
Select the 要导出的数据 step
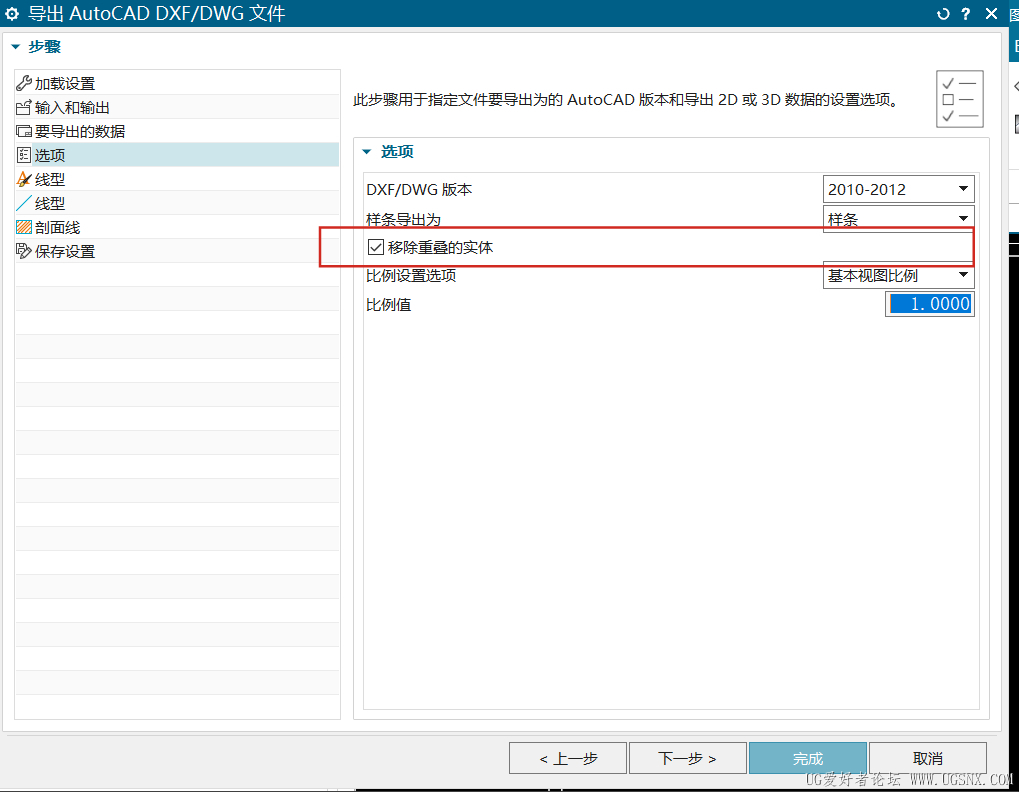177,131
